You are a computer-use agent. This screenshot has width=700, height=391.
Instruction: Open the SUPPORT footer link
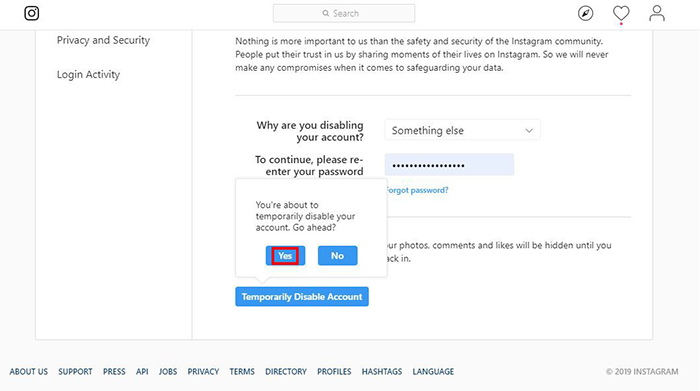click(x=75, y=371)
